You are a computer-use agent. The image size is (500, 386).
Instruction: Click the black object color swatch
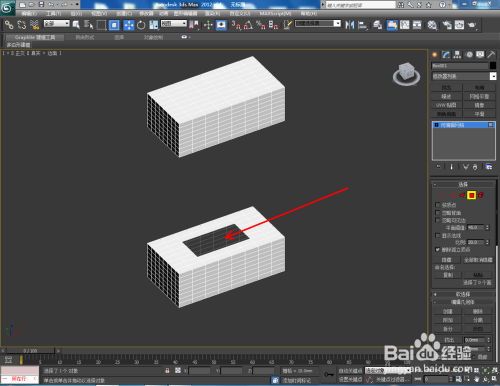(493, 66)
